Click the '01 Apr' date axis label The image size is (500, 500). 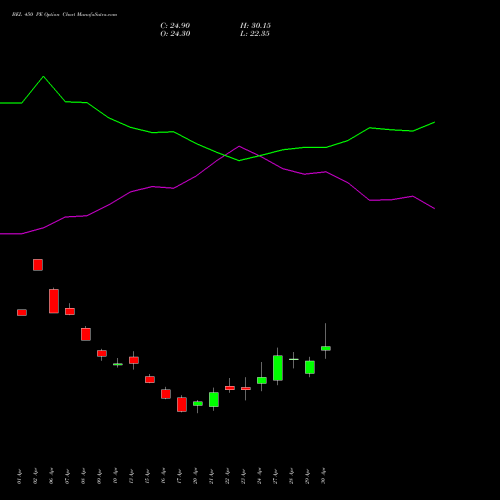pyautogui.click(x=19, y=476)
